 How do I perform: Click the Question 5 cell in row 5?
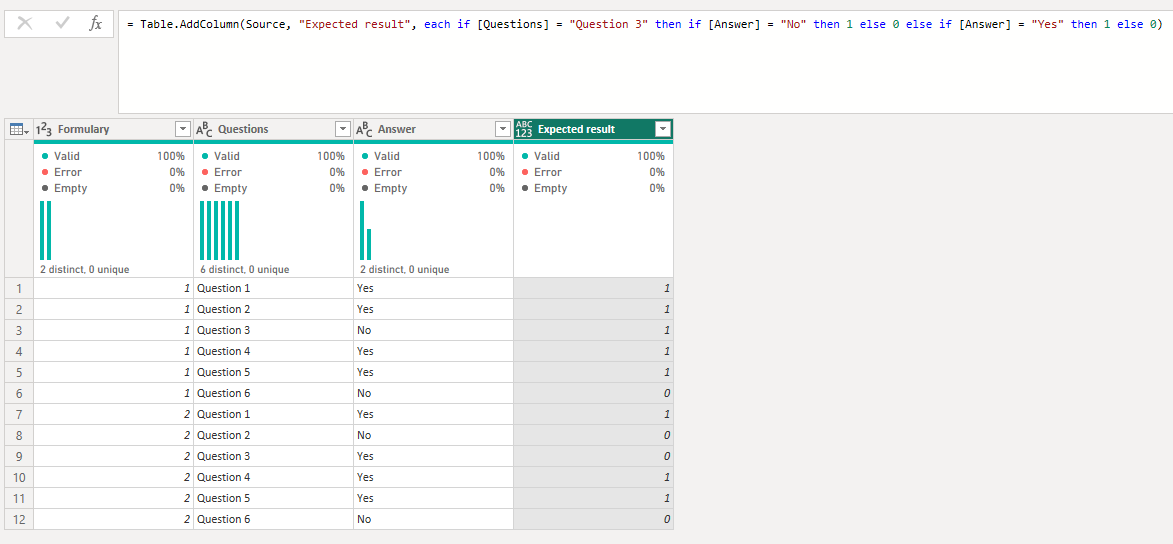274,372
